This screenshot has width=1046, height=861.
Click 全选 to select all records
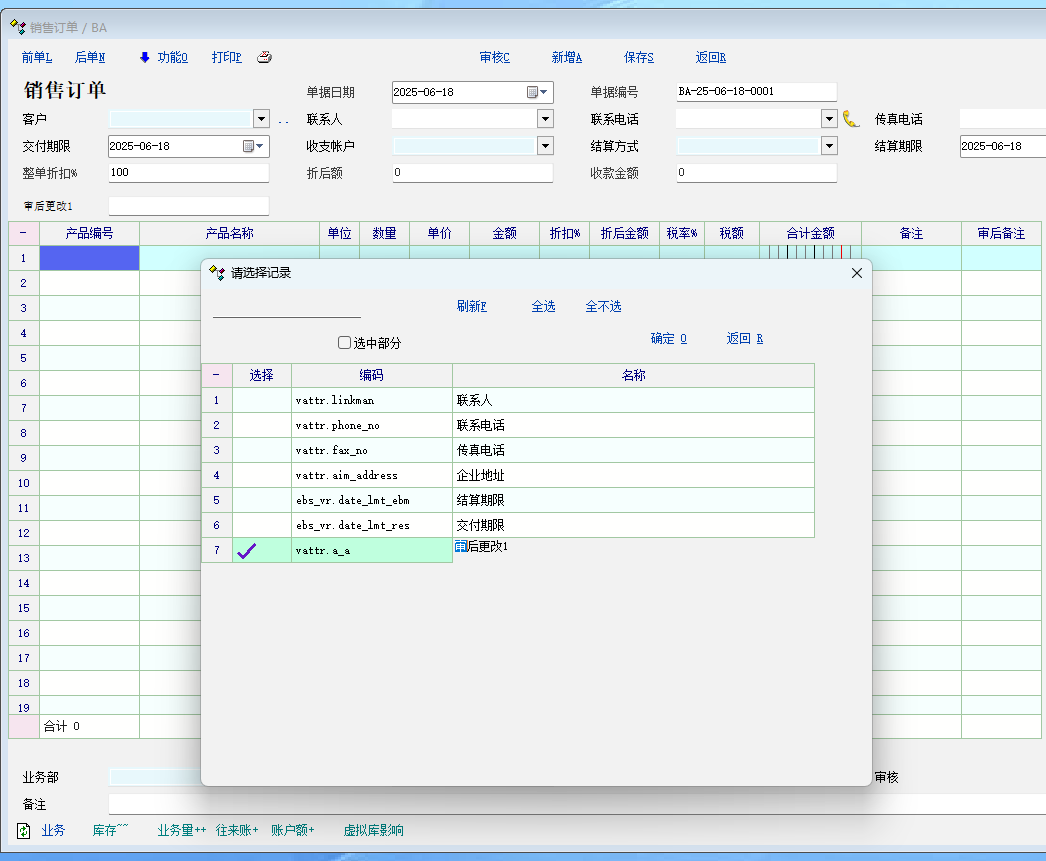pos(543,307)
